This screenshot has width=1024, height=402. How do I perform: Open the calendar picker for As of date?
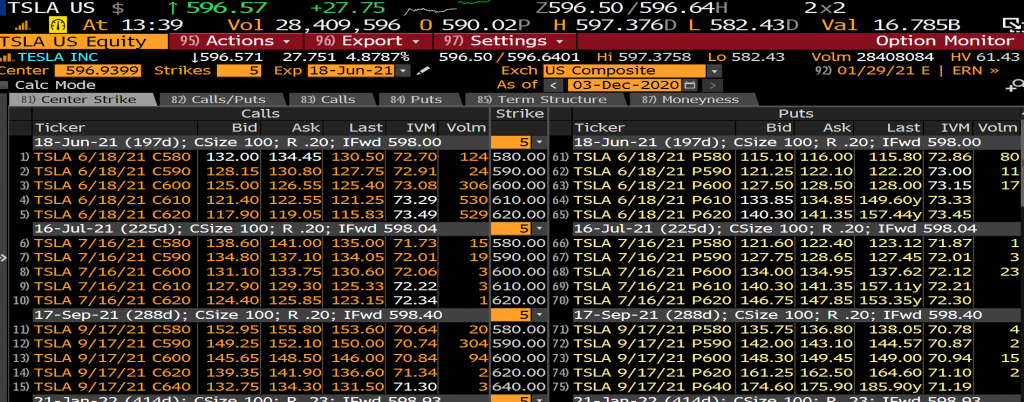point(690,85)
